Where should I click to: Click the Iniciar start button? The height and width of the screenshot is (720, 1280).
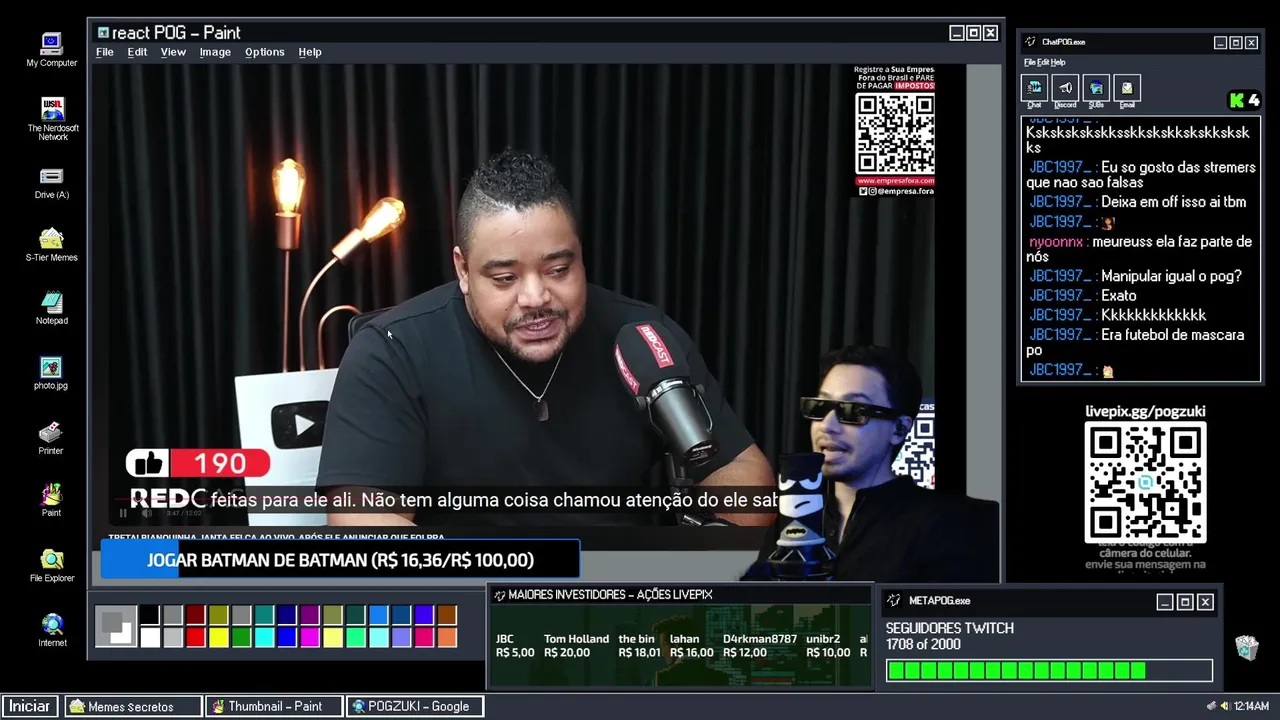(x=30, y=706)
